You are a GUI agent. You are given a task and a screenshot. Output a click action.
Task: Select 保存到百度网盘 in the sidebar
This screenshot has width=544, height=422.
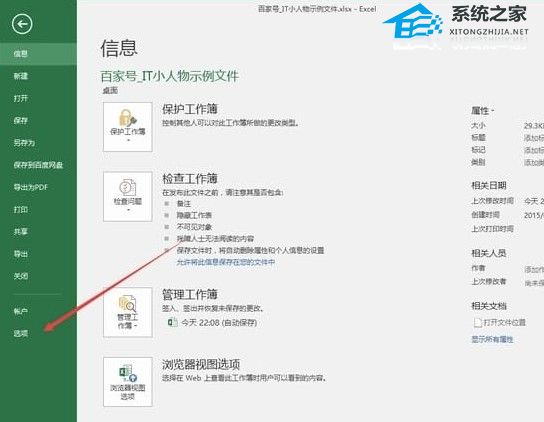[x=38, y=165]
